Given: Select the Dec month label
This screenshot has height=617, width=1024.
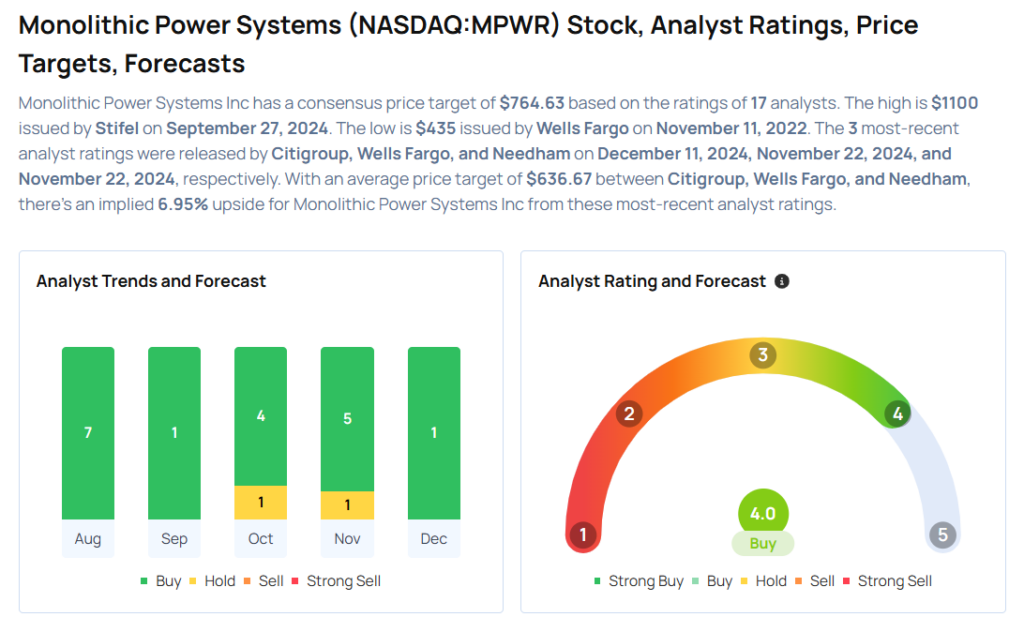Looking at the screenshot, I should pos(434,539).
